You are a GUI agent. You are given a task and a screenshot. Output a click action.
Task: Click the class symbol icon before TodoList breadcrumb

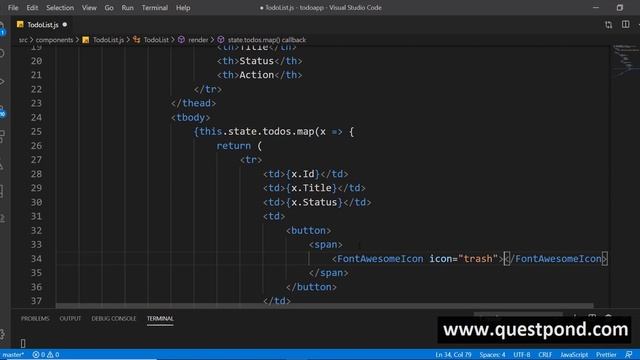click(136, 40)
